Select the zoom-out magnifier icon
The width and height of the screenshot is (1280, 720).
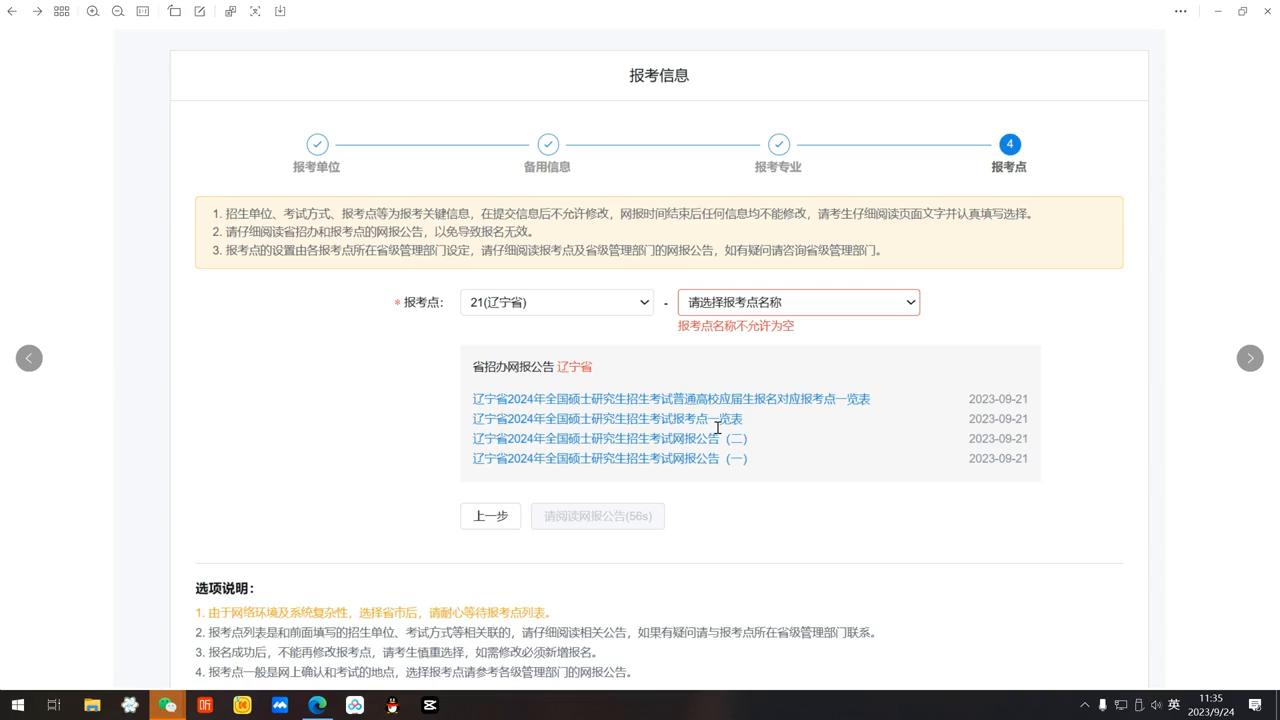118,11
